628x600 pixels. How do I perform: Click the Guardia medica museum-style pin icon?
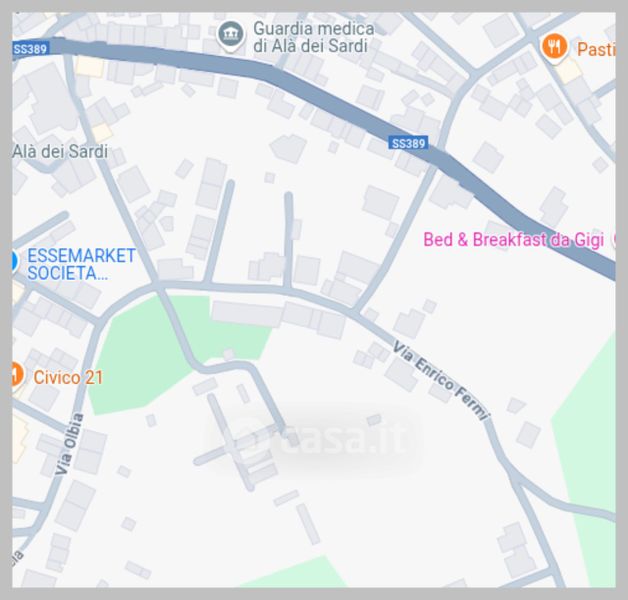pyautogui.click(x=231, y=35)
